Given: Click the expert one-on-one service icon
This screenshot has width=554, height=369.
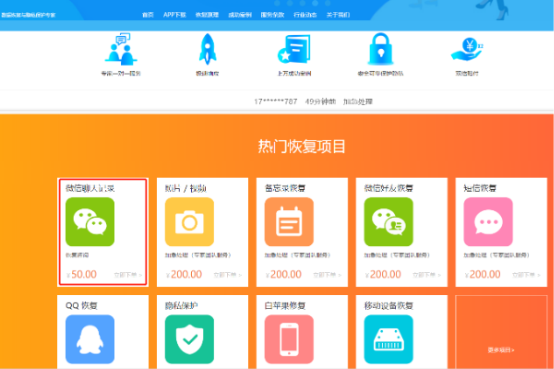Looking at the screenshot, I should (121, 49).
